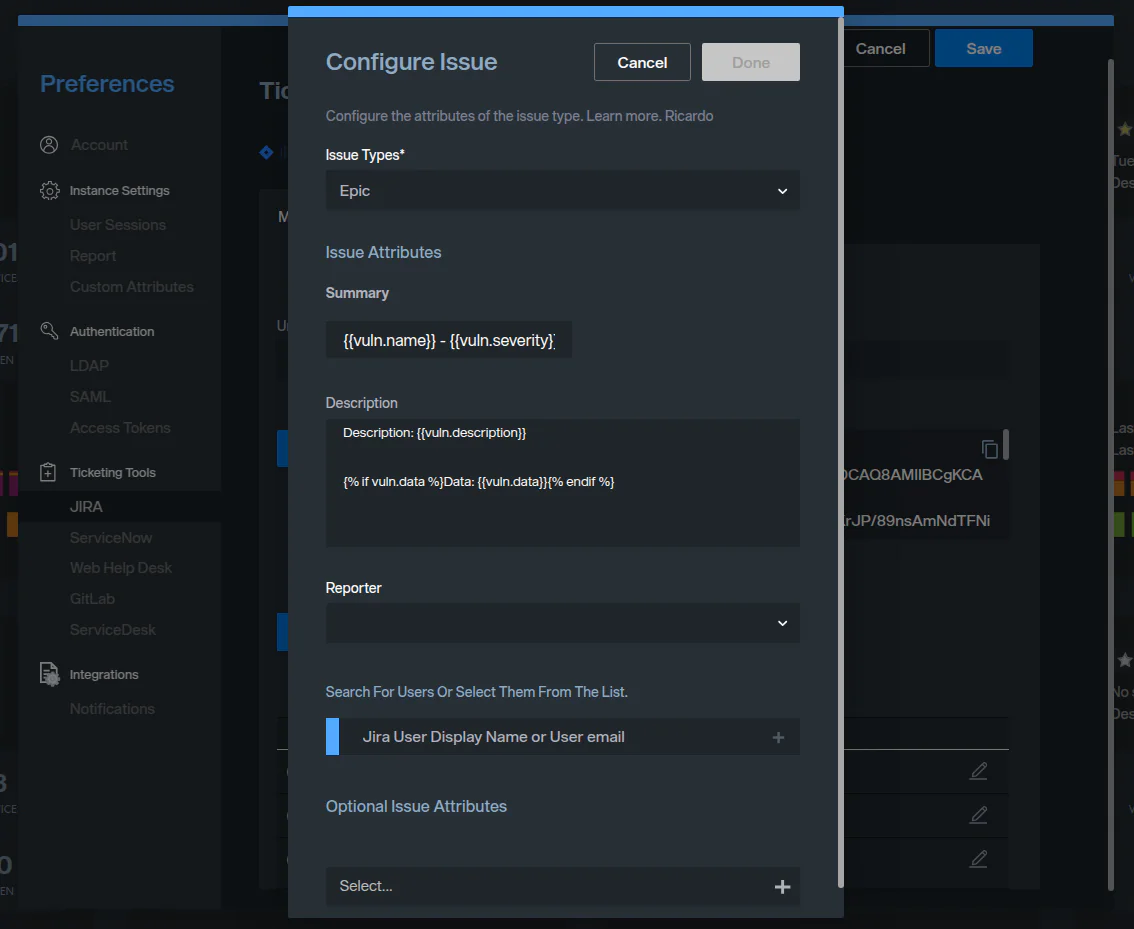Image resolution: width=1134 pixels, height=929 pixels.
Task: Click the Instance Settings gear icon
Action: (x=49, y=191)
